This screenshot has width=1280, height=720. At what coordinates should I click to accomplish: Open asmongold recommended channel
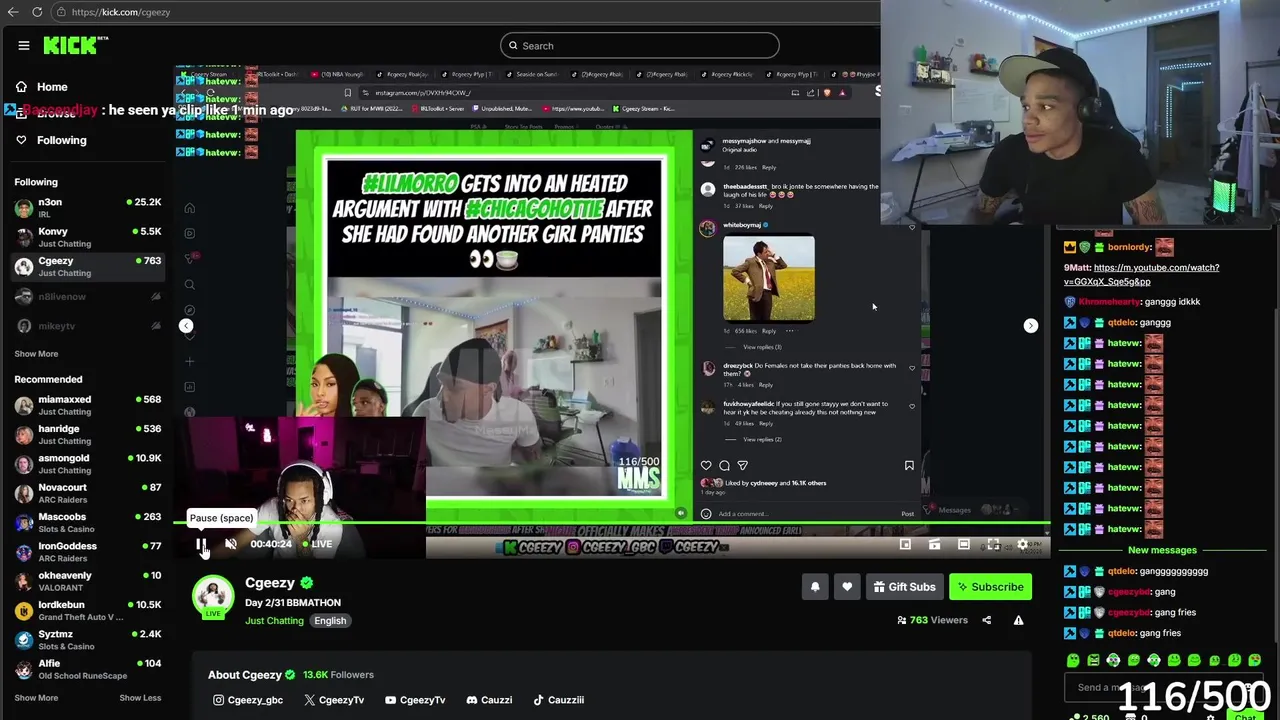click(88, 464)
